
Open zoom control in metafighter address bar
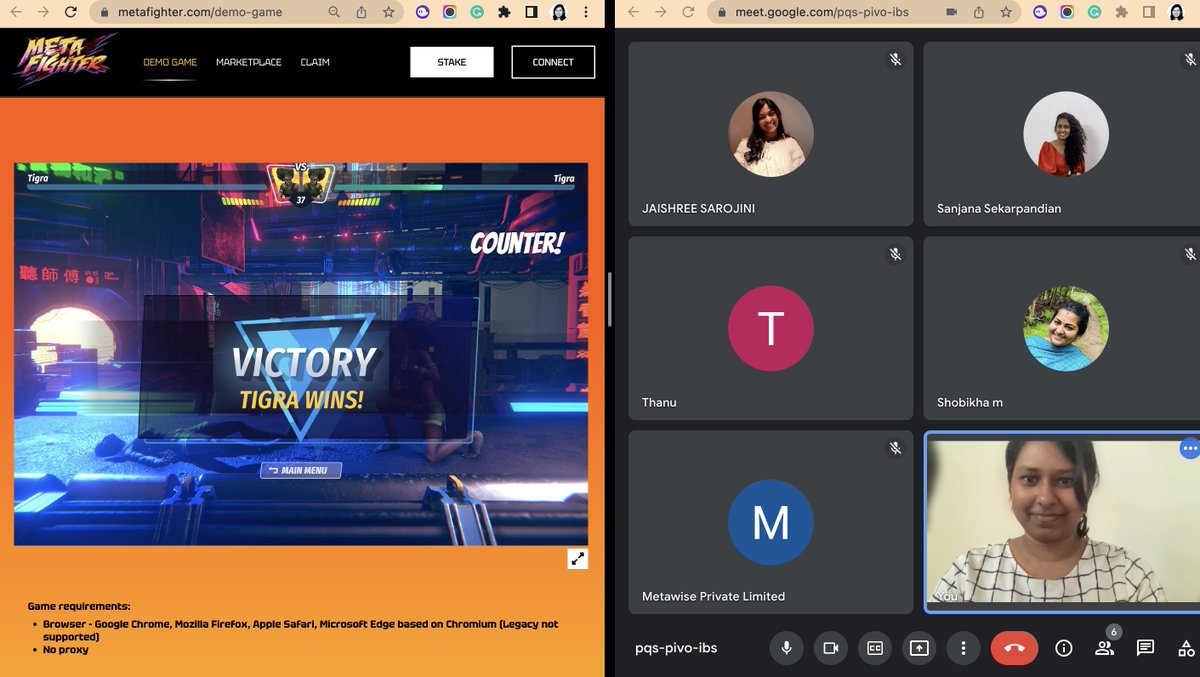[334, 12]
